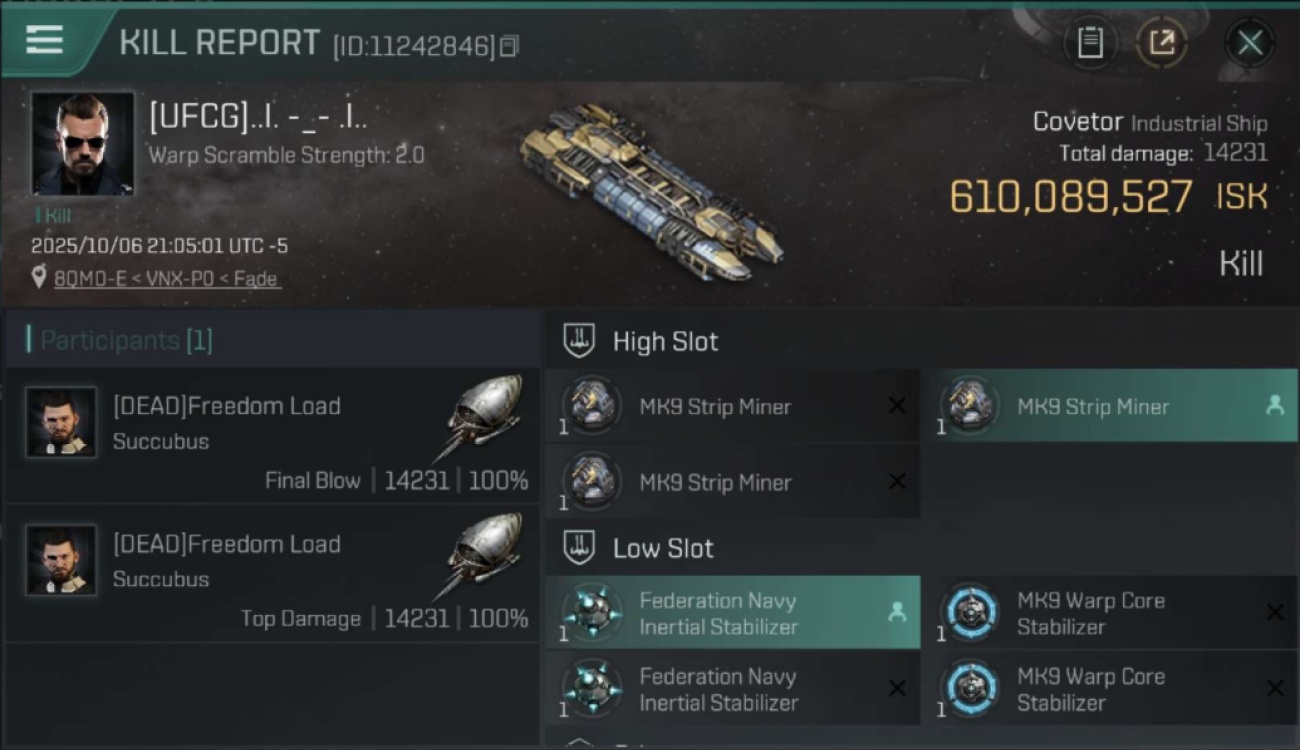
Task: Collapse the Low Slot section
Action: [579, 548]
